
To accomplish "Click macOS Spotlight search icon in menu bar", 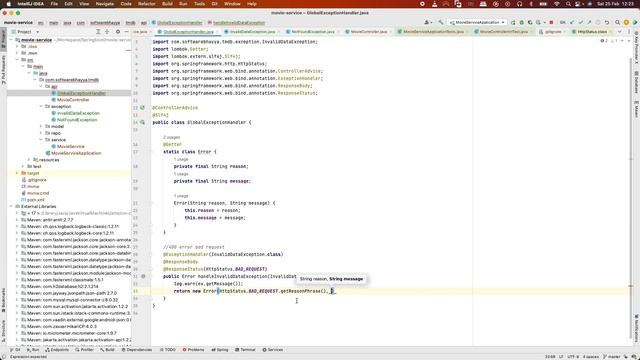I will point(568,4).
